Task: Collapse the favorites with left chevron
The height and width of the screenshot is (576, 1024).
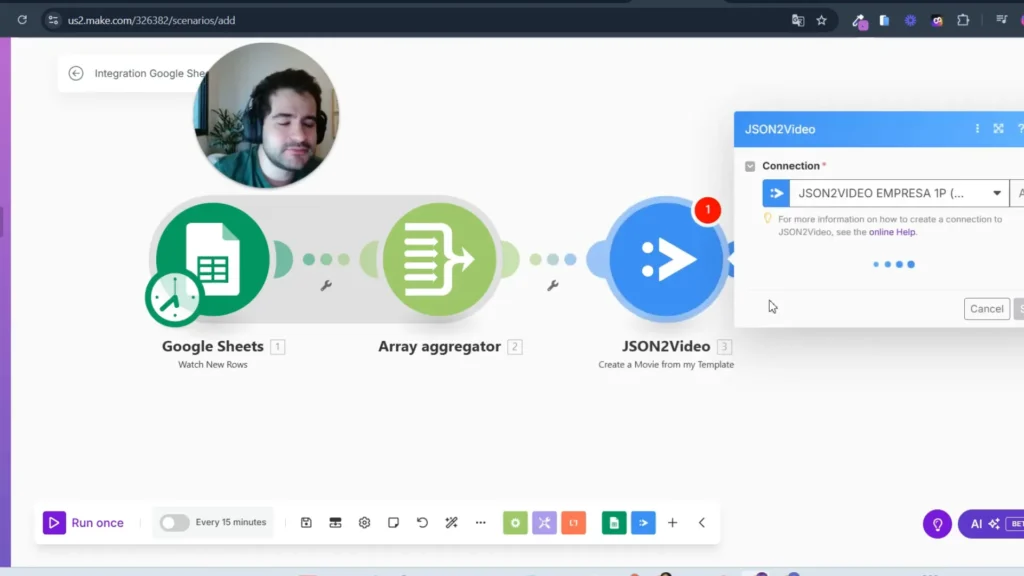Action: (702, 522)
